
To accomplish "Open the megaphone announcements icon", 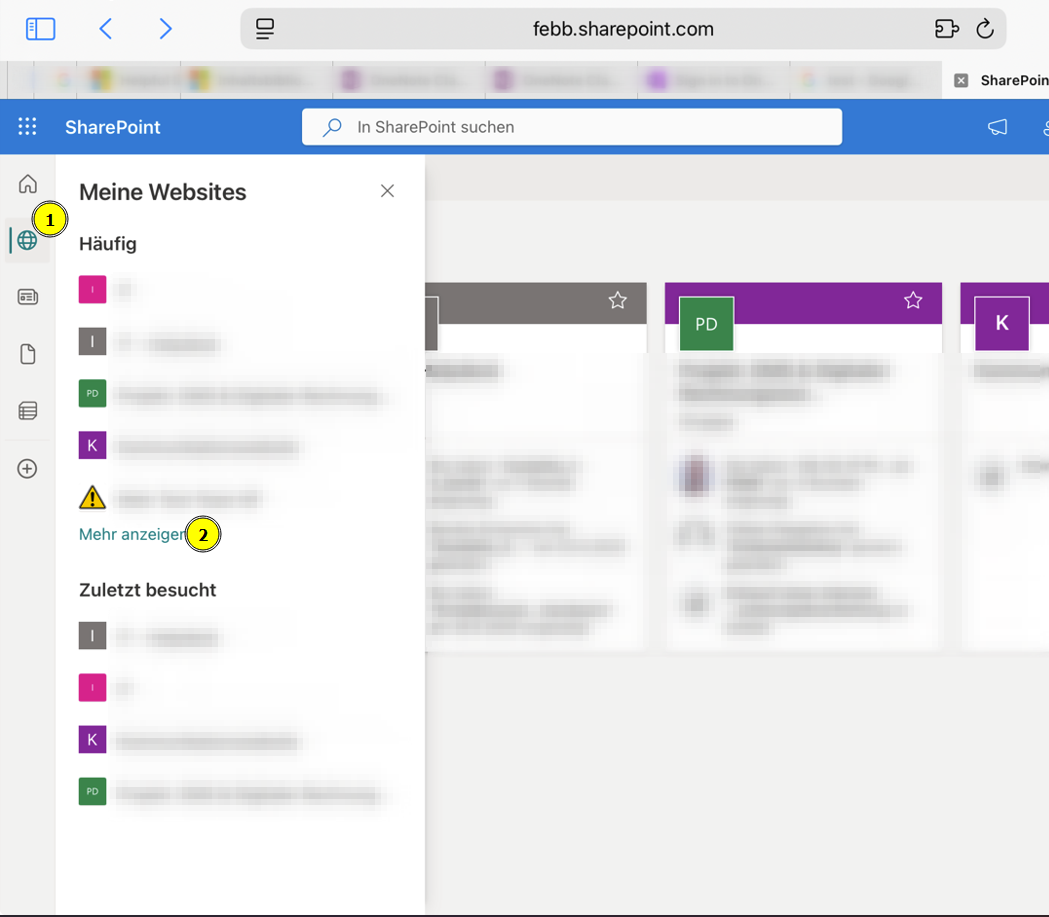I will pyautogui.click(x=997, y=127).
